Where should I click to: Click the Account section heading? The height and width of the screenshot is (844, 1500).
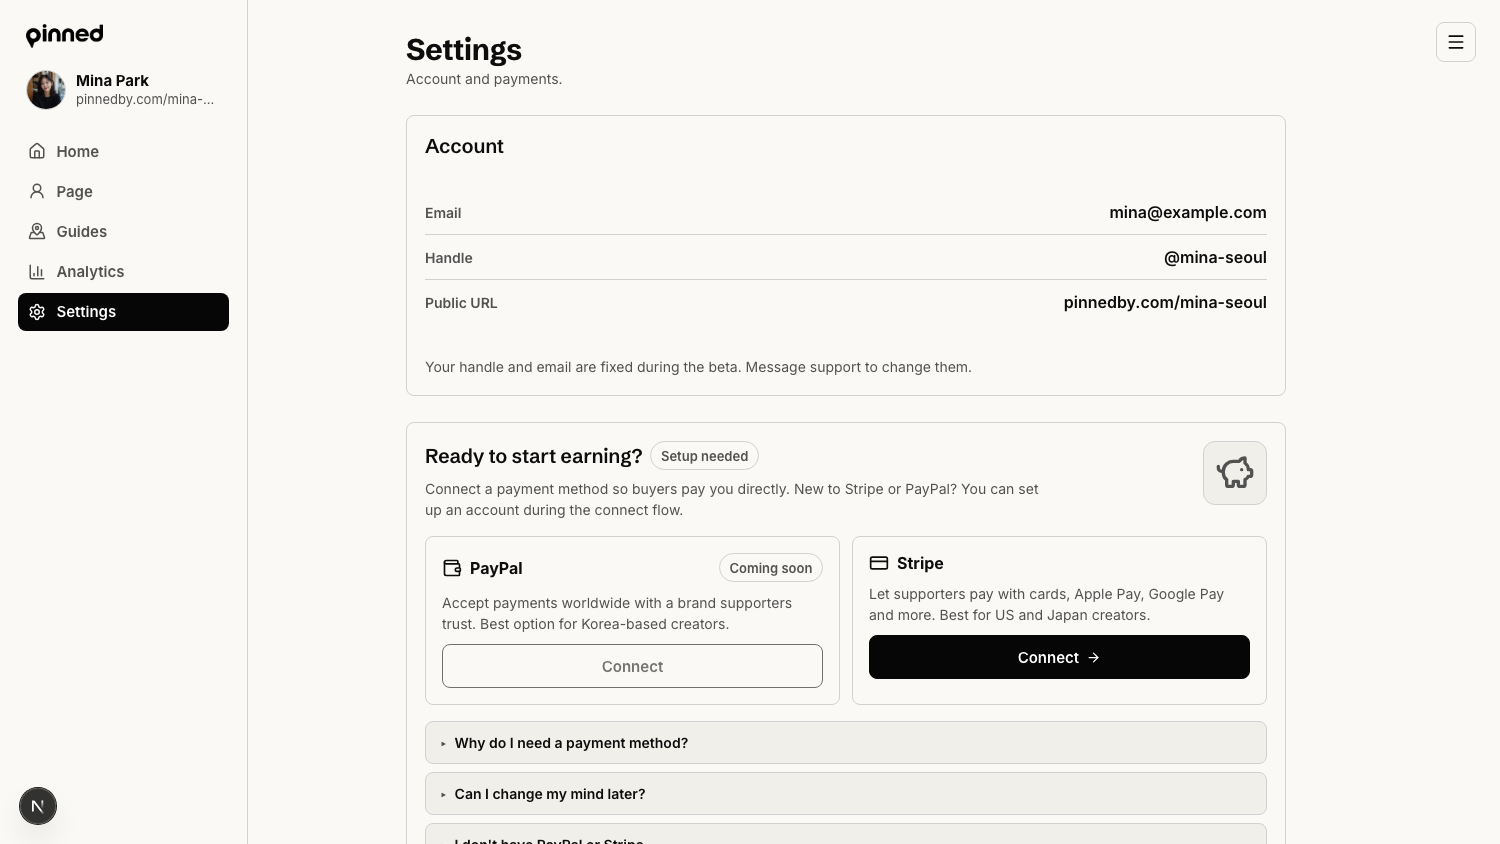(464, 146)
